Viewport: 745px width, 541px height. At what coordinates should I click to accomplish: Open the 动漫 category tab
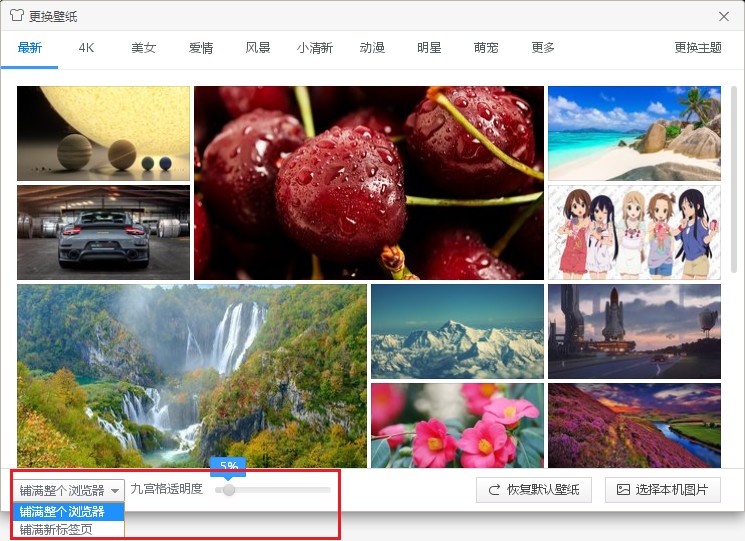(372, 48)
